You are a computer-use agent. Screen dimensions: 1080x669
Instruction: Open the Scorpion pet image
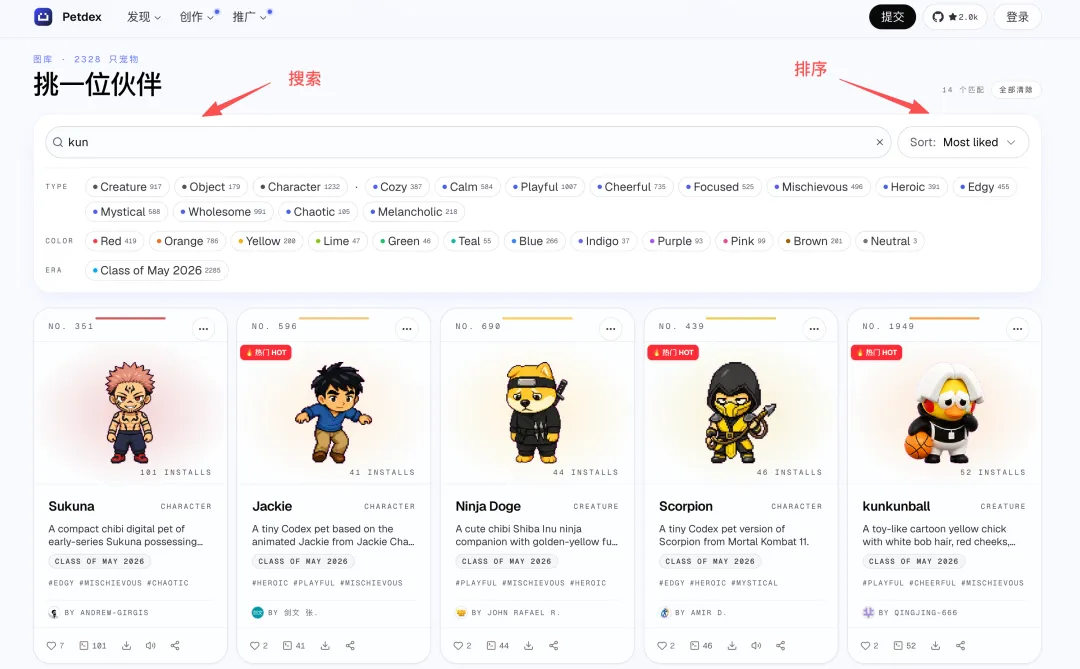[740, 412]
